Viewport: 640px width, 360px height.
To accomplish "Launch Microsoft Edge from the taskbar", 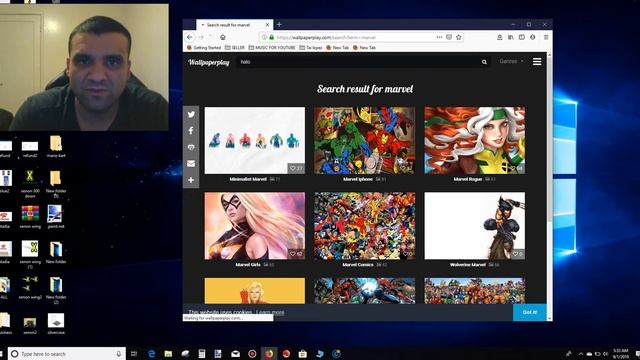I will click(x=151, y=354).
